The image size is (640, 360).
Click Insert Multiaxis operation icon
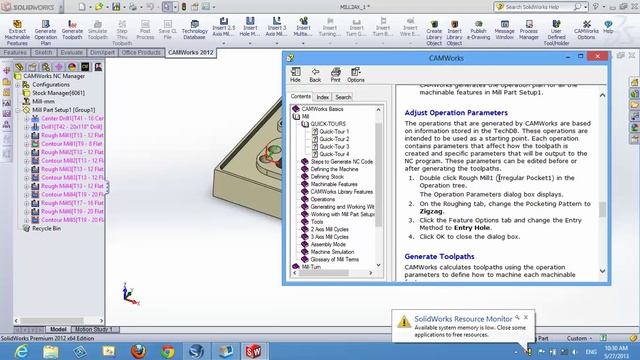[303, 27]
